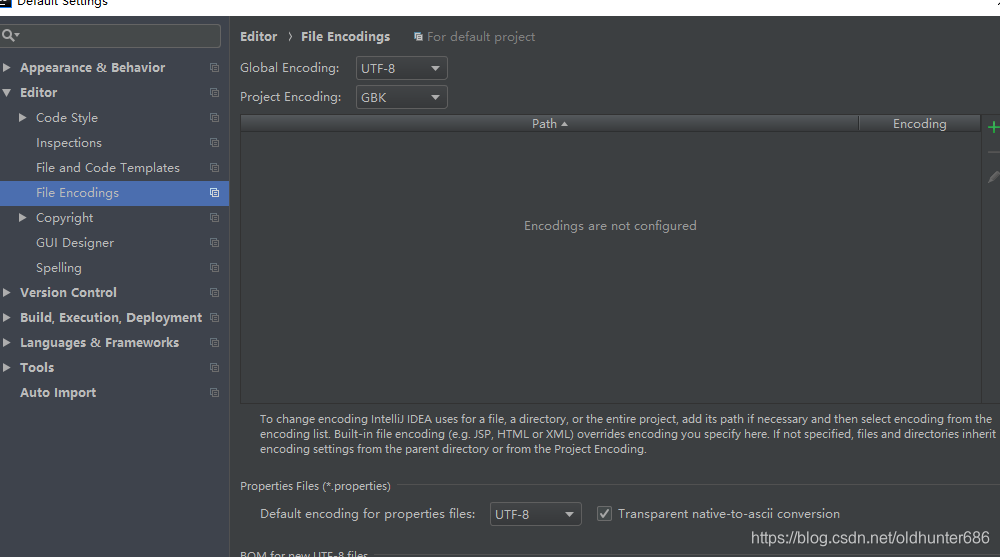Expand Build, Execution, Deployment section
The image size is (1000, 557).
6,318
